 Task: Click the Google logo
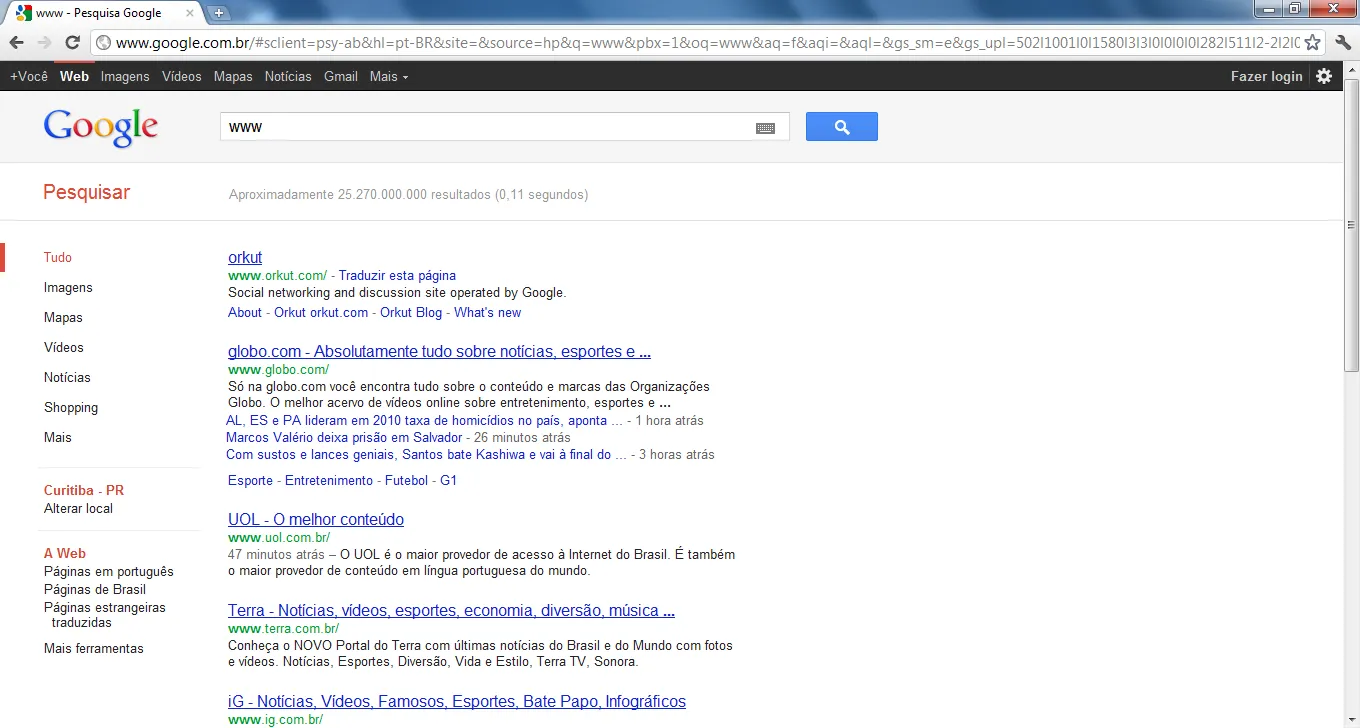tap(100, 128)
